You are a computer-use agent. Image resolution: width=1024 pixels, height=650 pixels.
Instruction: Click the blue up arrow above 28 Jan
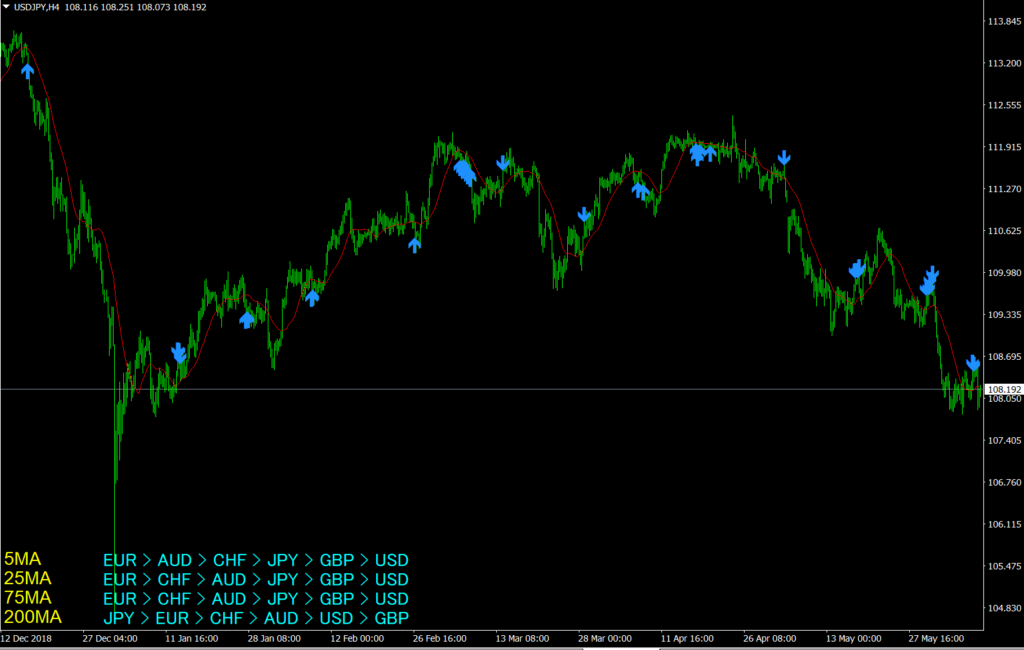click(247, 320)
